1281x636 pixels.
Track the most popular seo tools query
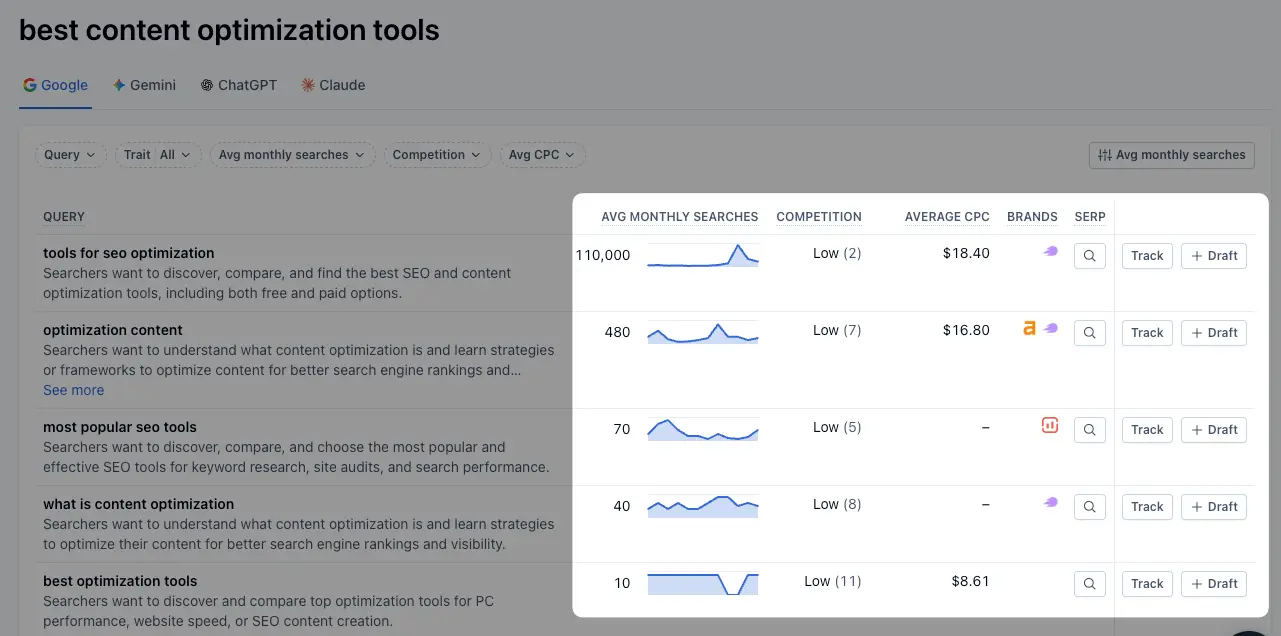coord(1147,430)
